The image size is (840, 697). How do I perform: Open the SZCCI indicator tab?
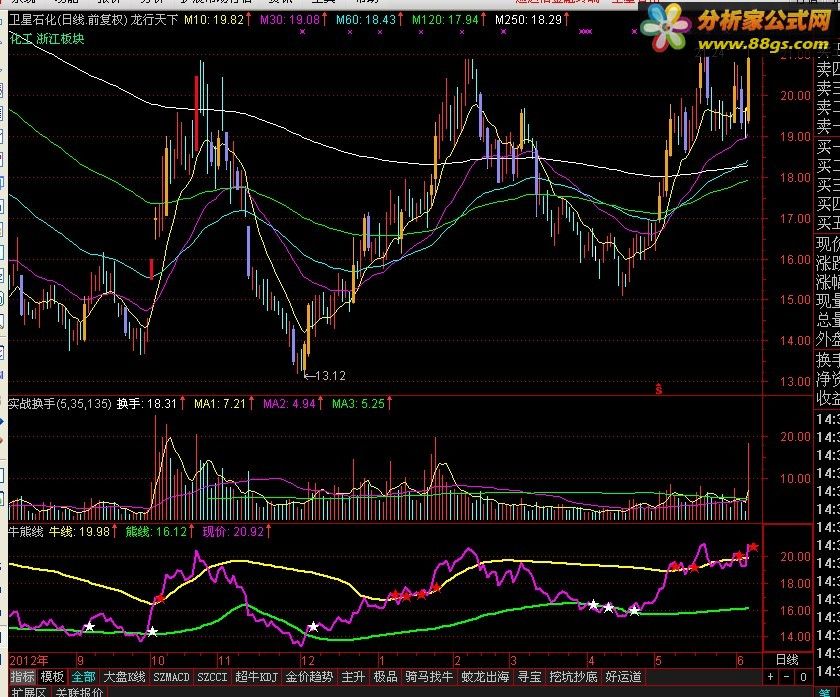[x=212, y=677]
